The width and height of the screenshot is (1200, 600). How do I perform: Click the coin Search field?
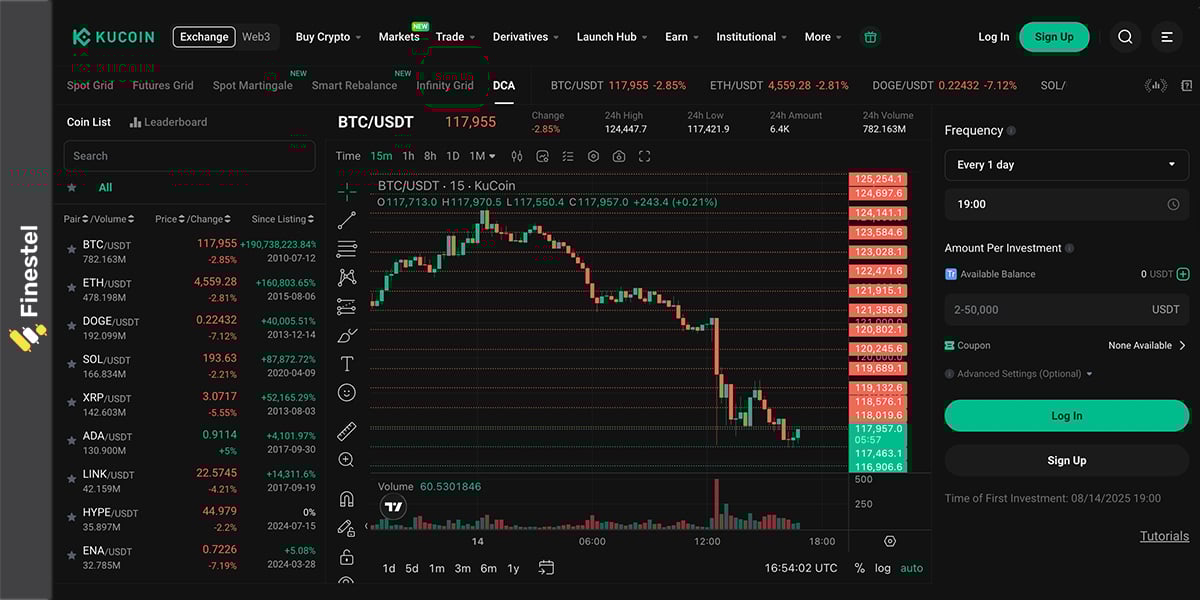189,156
